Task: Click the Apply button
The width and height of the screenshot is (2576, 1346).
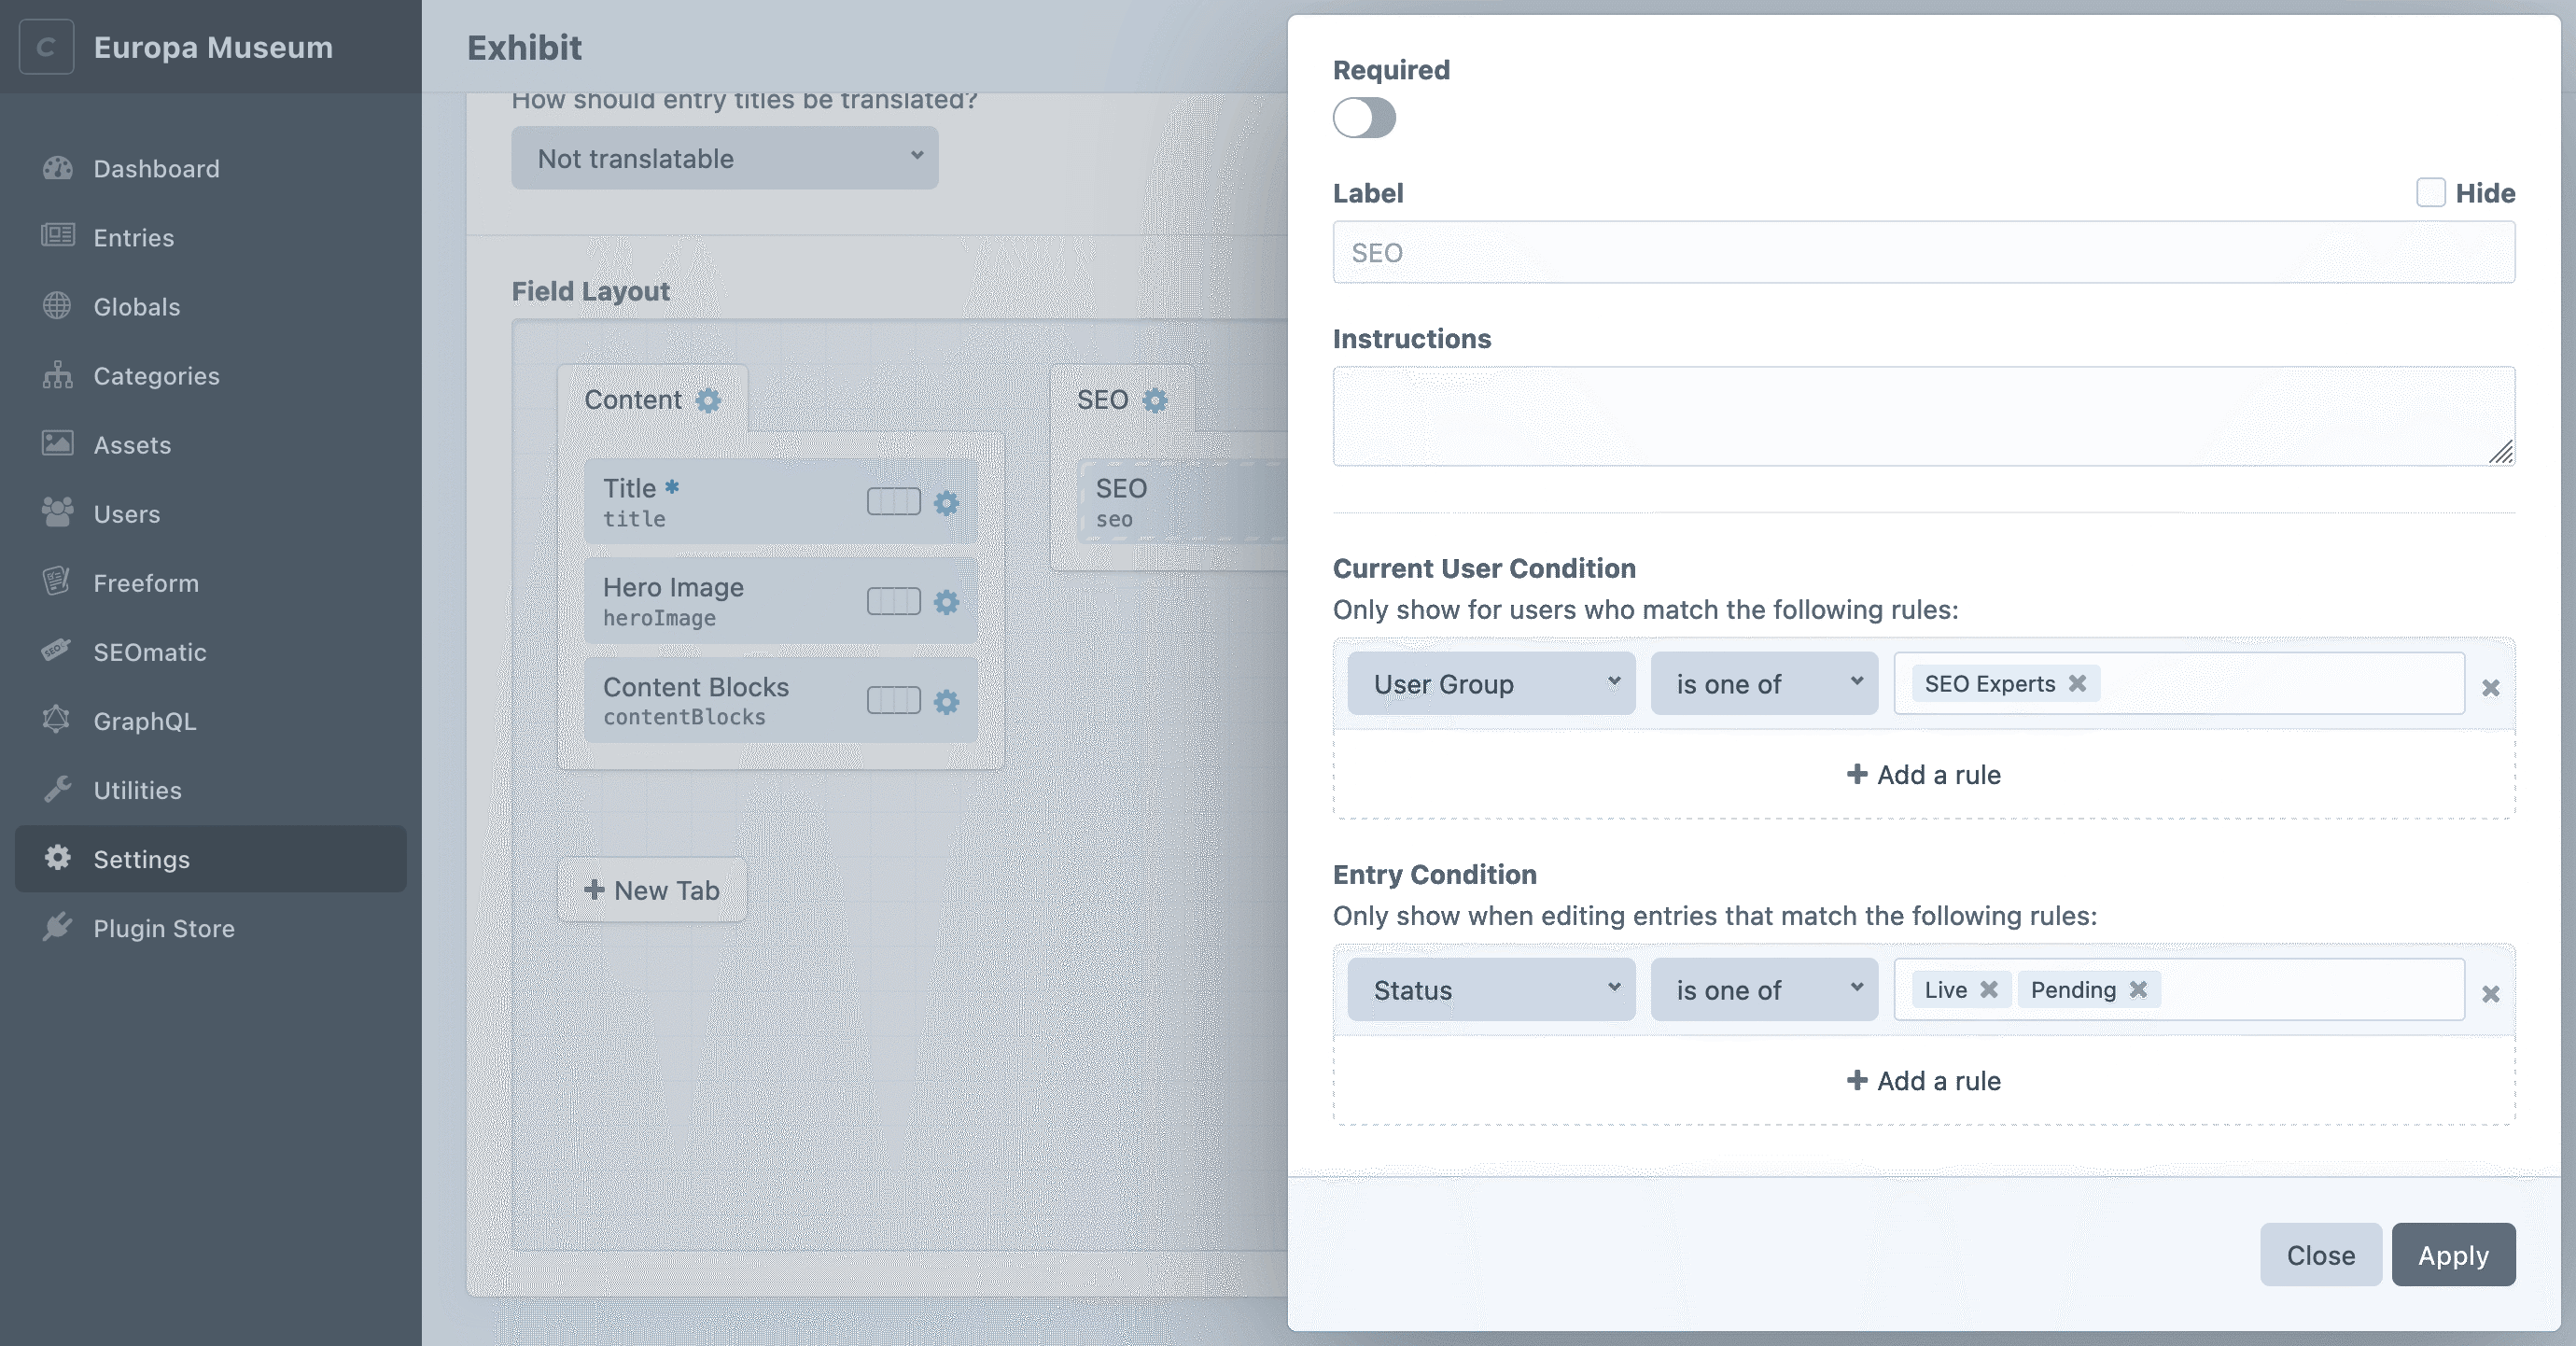Action: [x=2453, y=1254]
